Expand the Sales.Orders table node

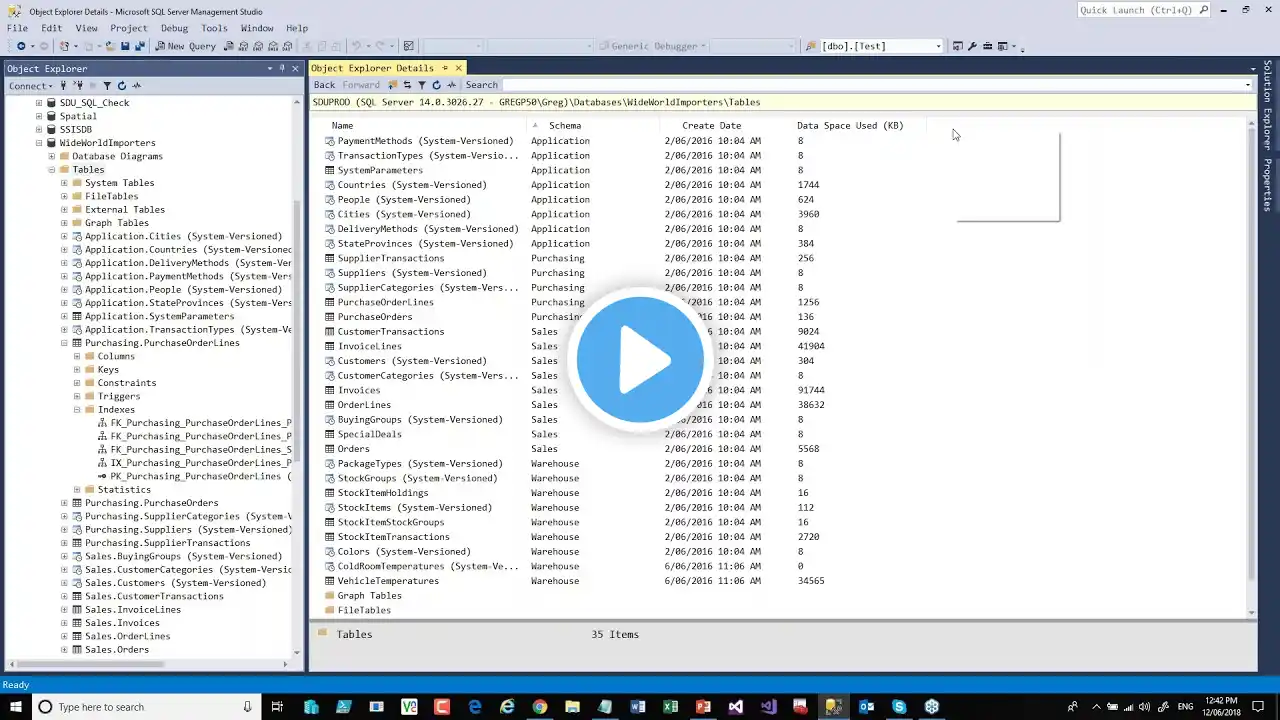coord(64,650)
